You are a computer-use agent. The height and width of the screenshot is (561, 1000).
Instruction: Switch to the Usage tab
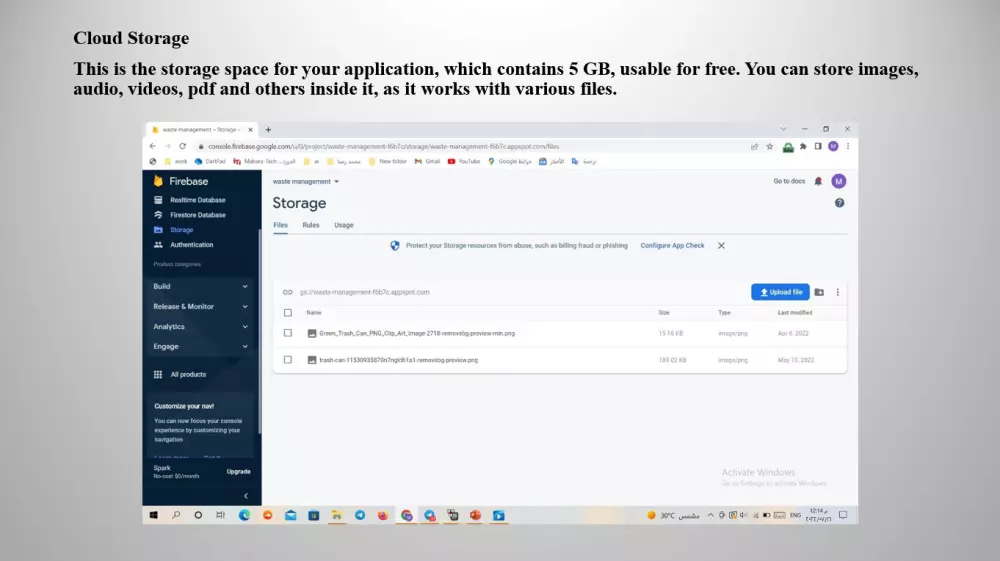click(x=344, y=225)
